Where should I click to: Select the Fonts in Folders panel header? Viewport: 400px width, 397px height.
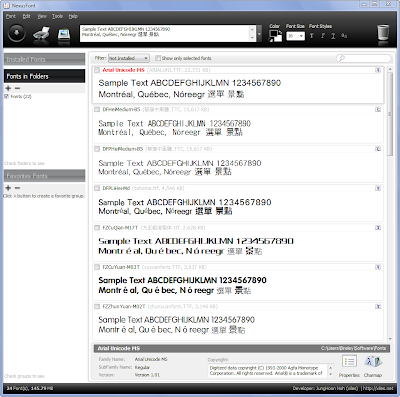[x=44, y=76]
